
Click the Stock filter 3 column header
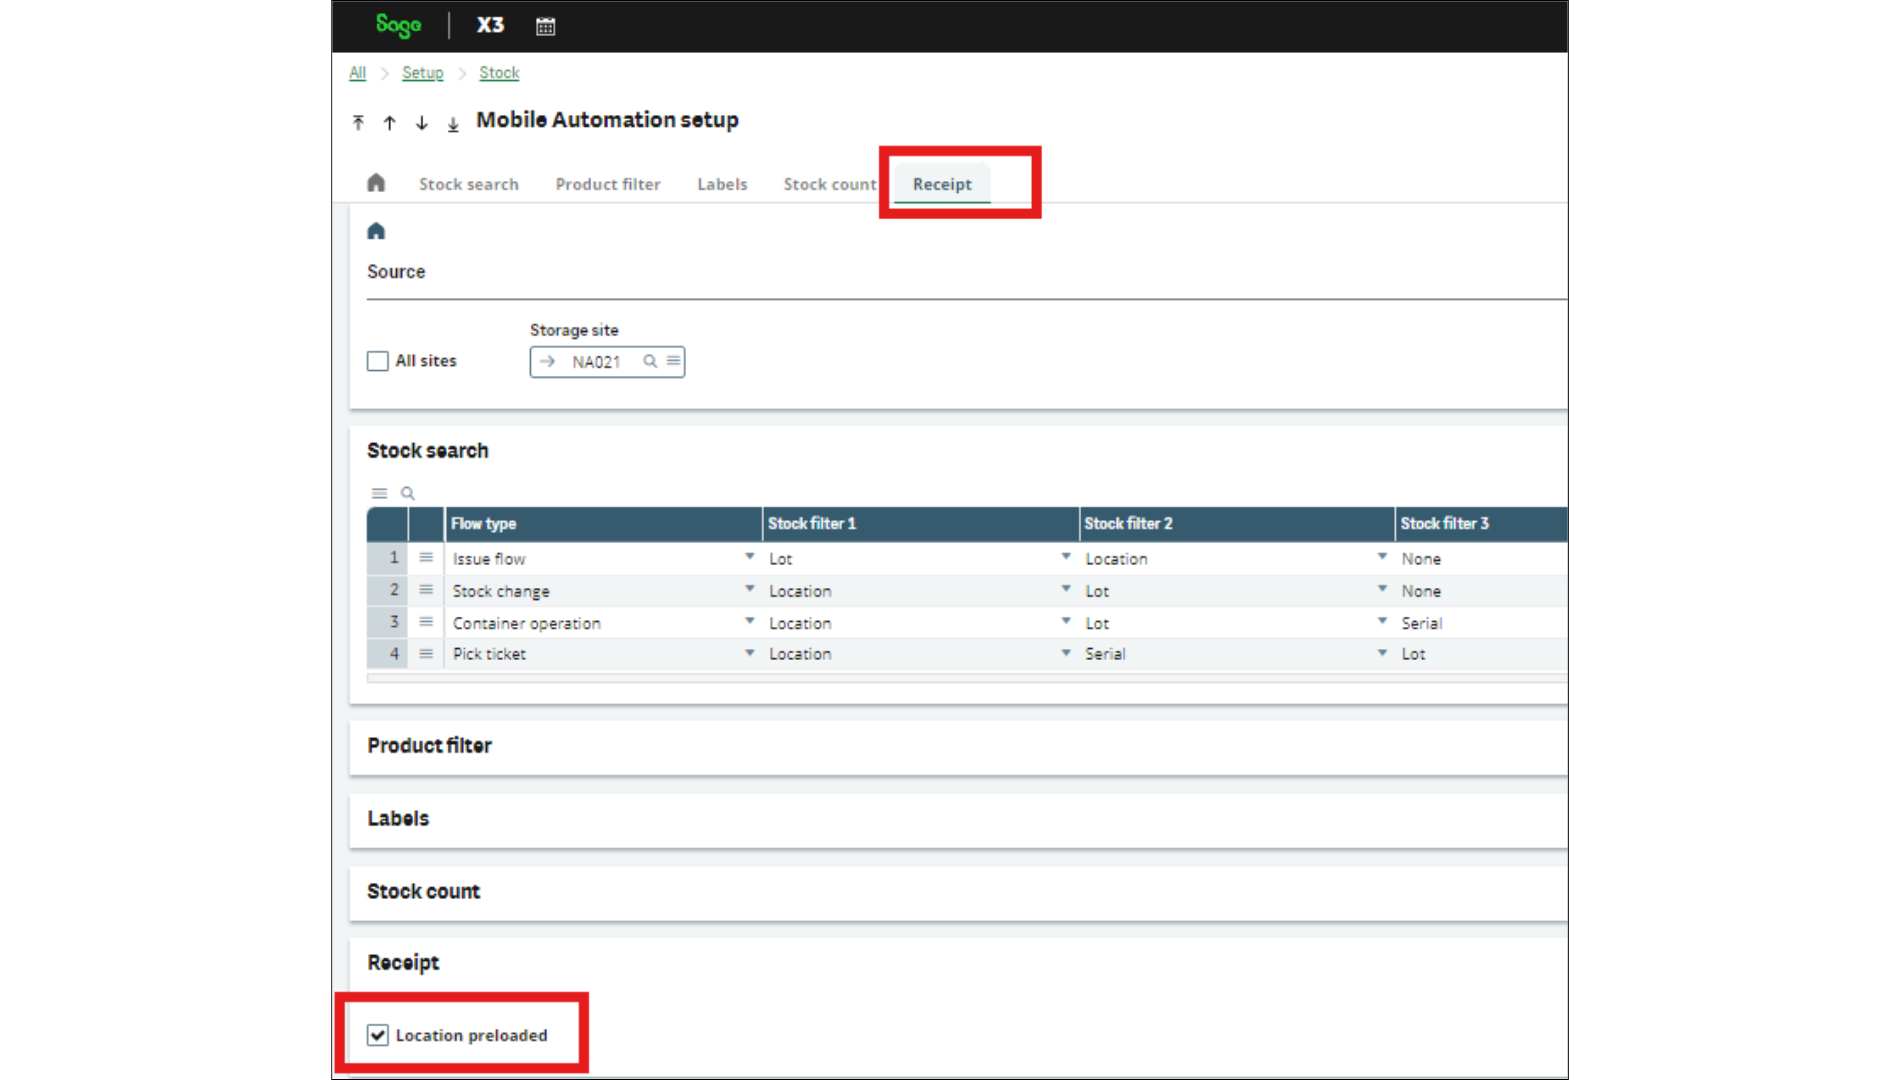point(1481,524)
